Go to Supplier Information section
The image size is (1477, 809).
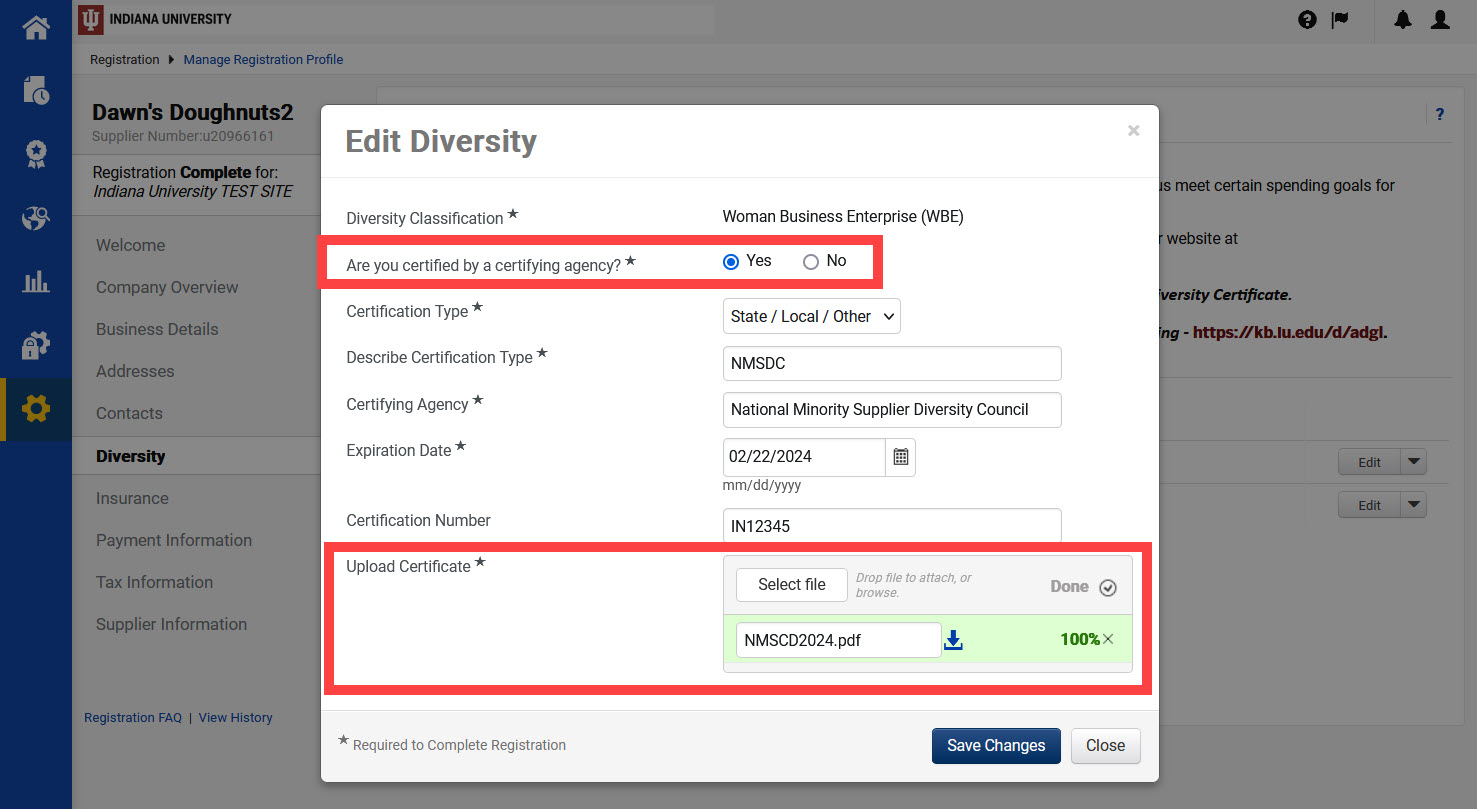[x=171, y=624]
